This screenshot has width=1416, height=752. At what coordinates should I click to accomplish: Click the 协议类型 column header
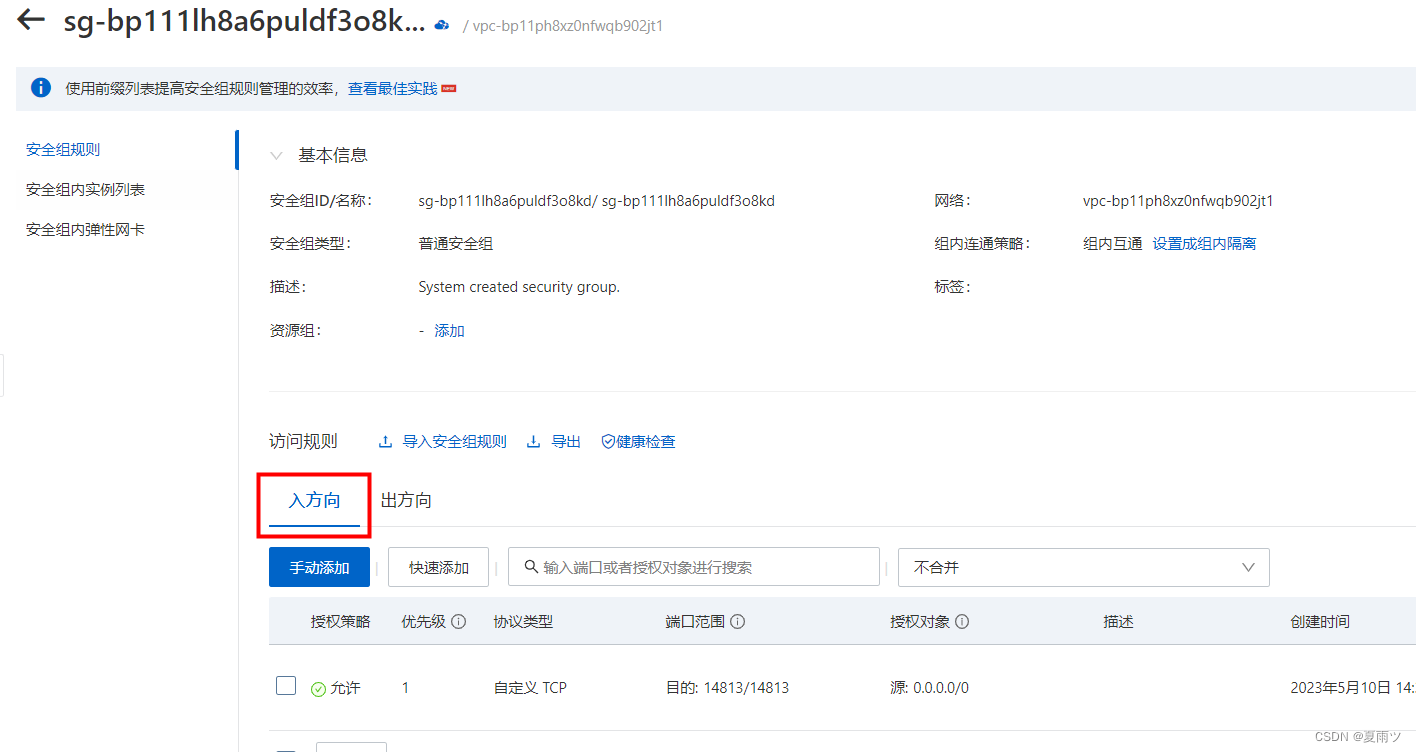coord(523,621)
